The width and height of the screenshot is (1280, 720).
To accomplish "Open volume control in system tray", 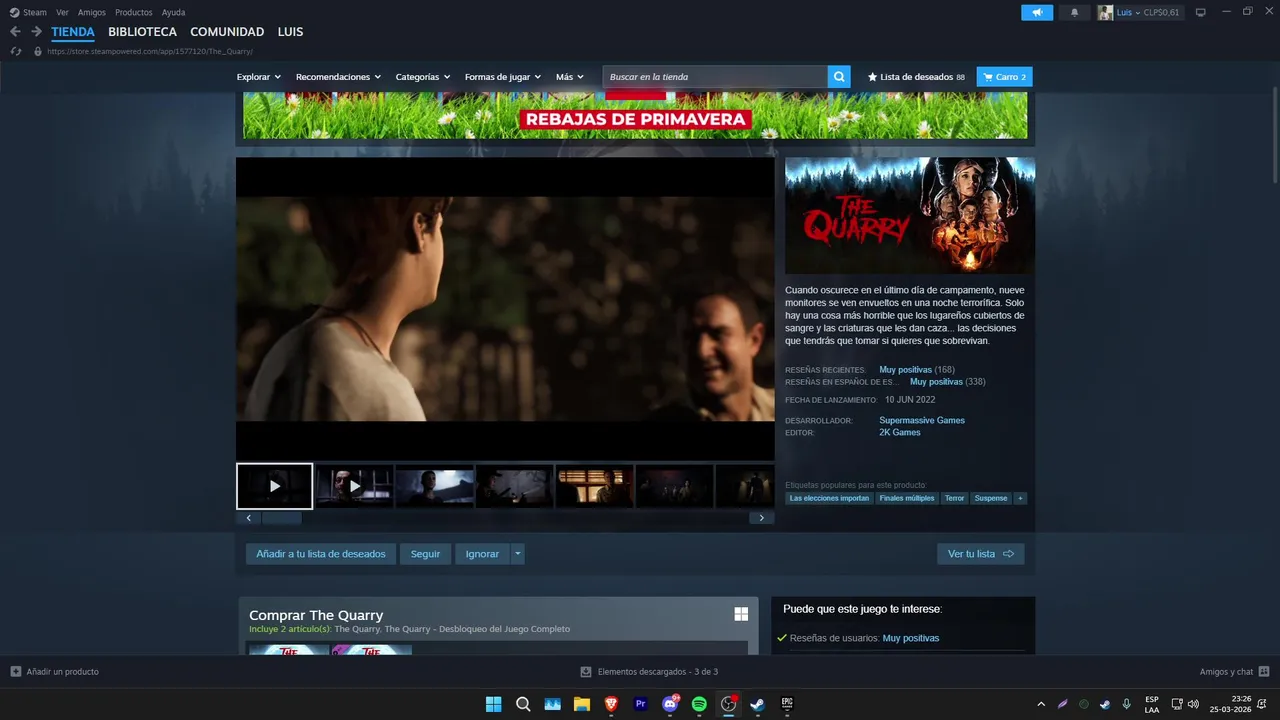I will [1193, 704].
